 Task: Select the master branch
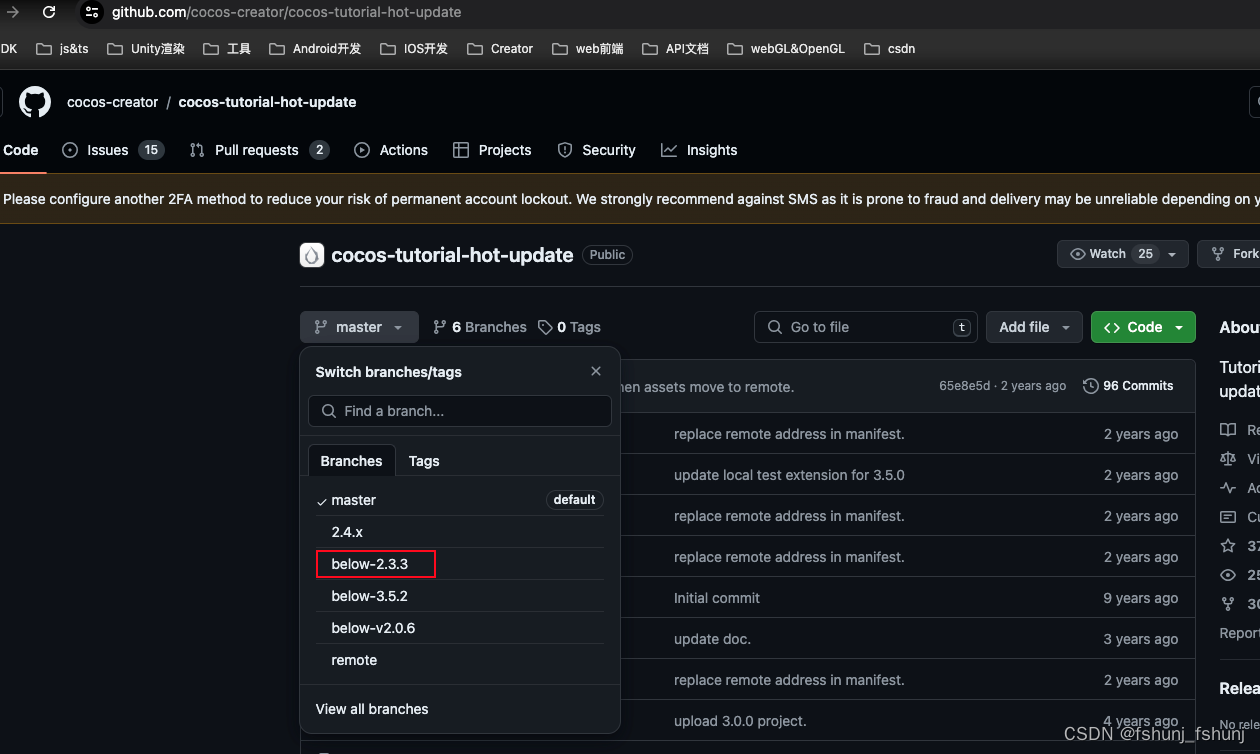click(460, 500)
